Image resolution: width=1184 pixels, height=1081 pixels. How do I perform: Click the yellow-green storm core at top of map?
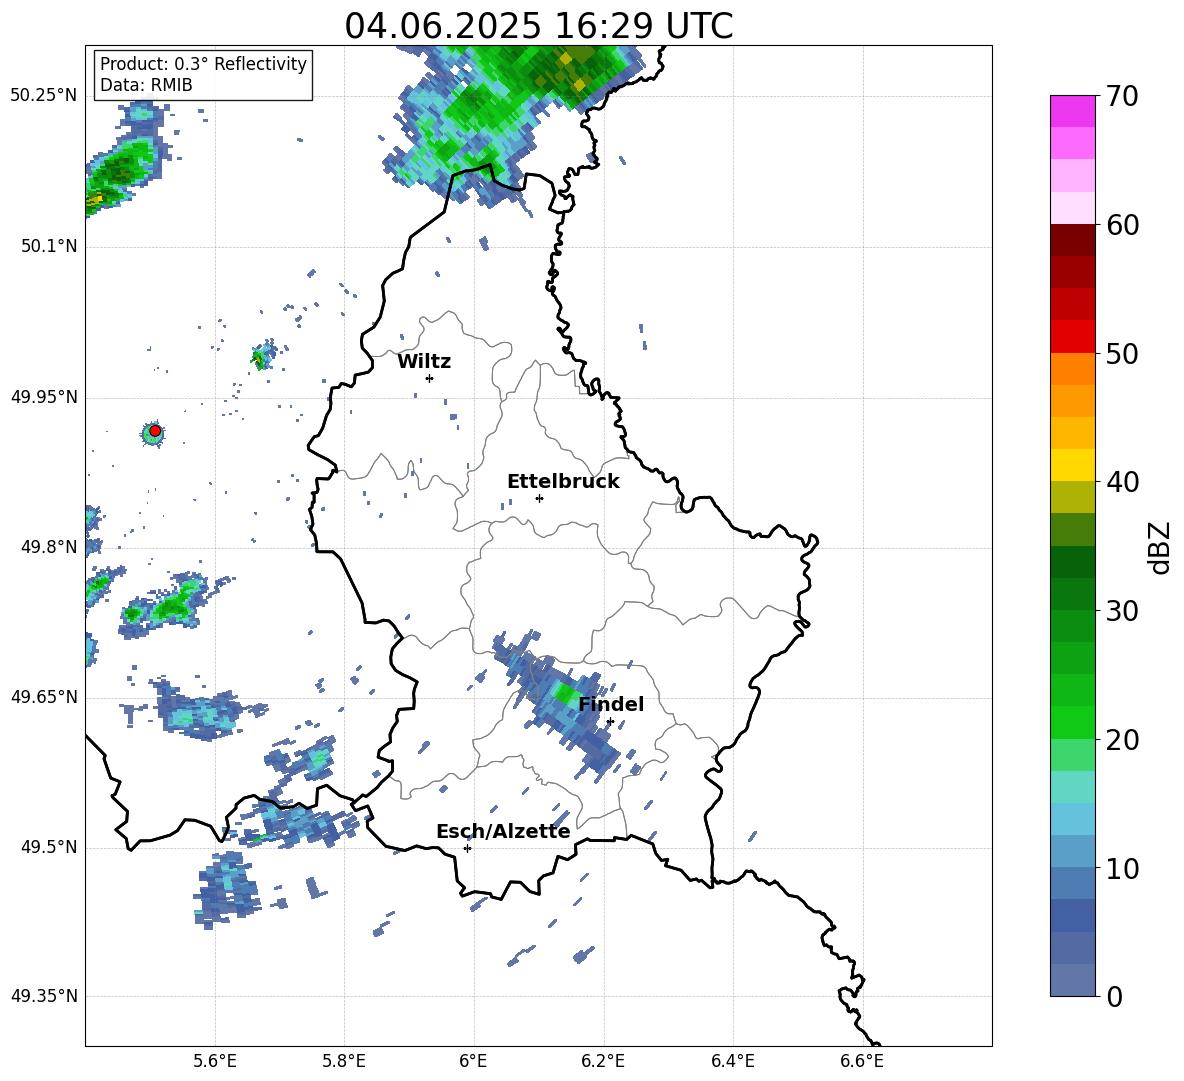[572, 68]
